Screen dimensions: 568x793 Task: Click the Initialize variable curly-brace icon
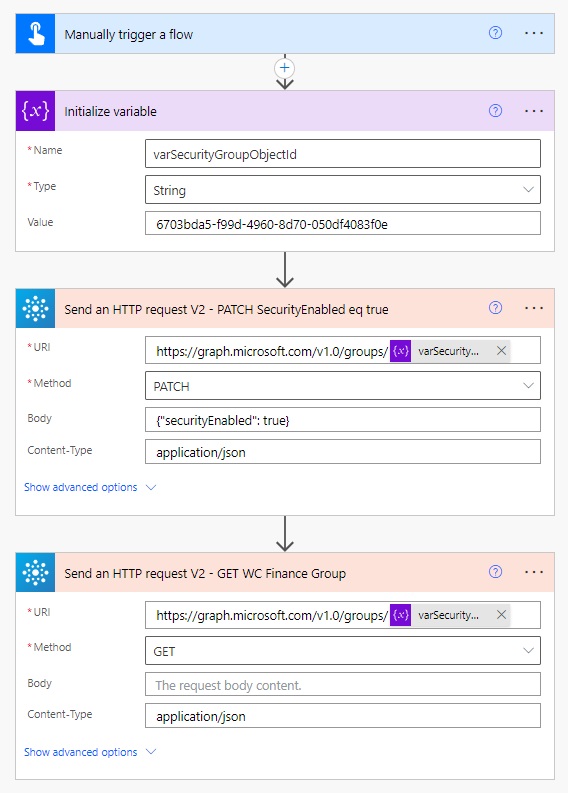[35, 111]
